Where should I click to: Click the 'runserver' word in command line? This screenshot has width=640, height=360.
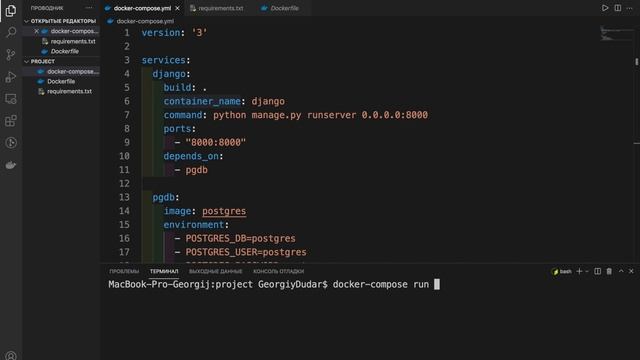pos(331,115)
